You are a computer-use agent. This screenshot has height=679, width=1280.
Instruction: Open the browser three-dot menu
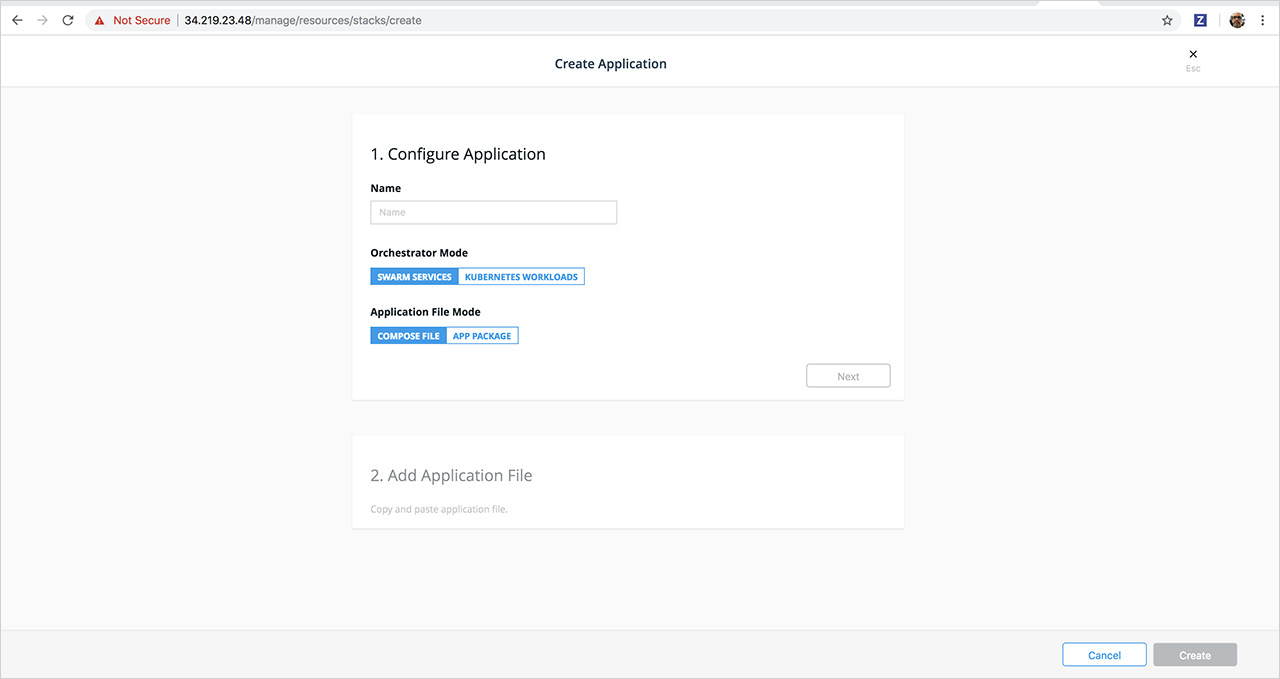pyautogui.click(x=1262, y=19)
